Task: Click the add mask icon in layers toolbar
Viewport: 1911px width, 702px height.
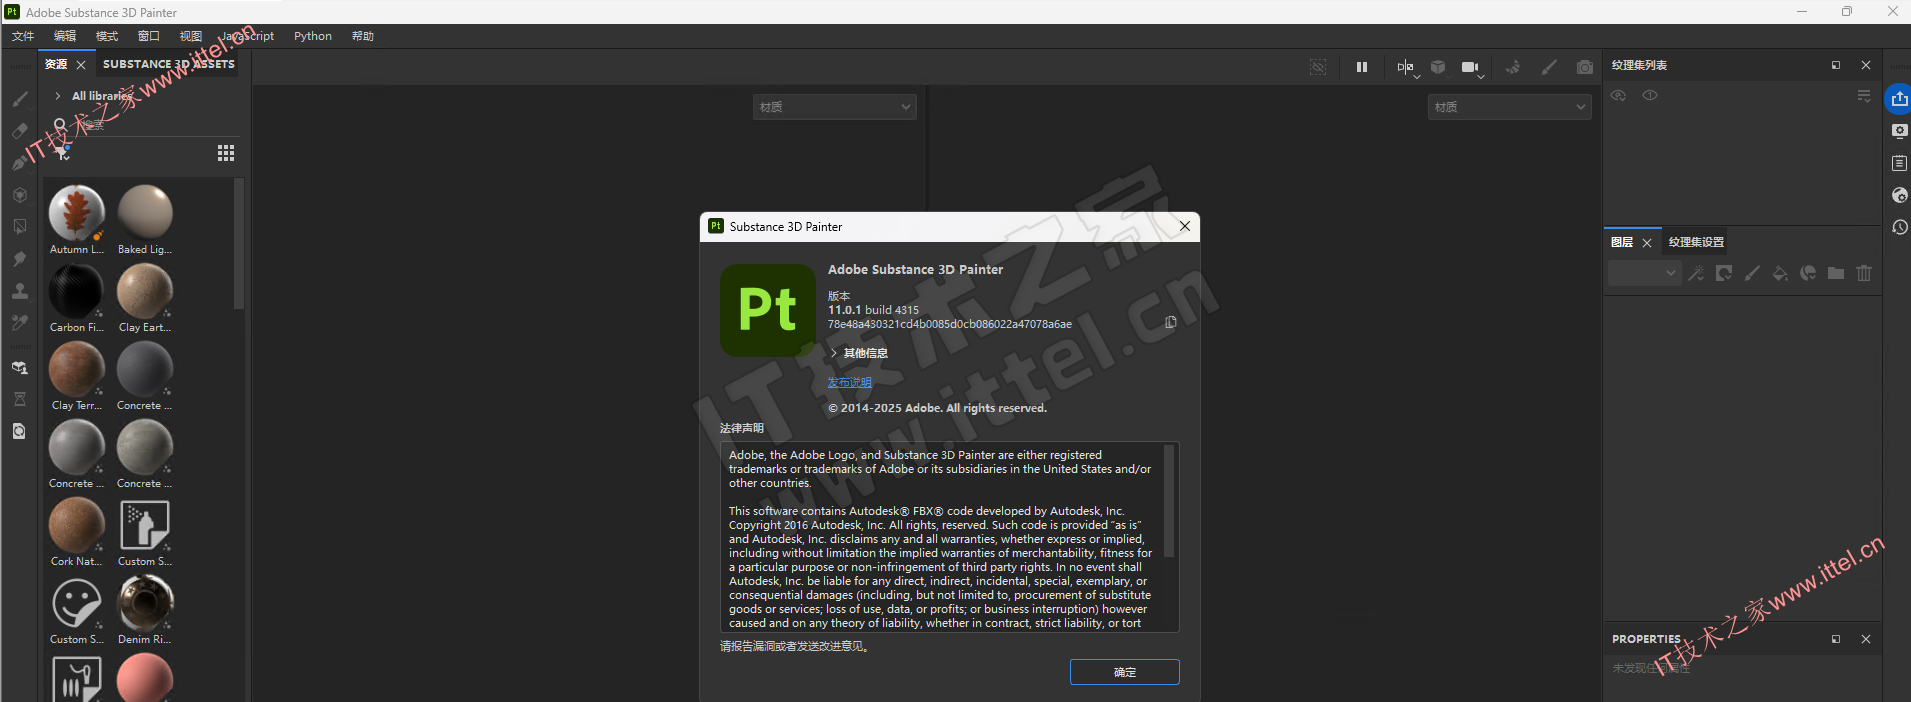Action: (x=1724, y=273)
